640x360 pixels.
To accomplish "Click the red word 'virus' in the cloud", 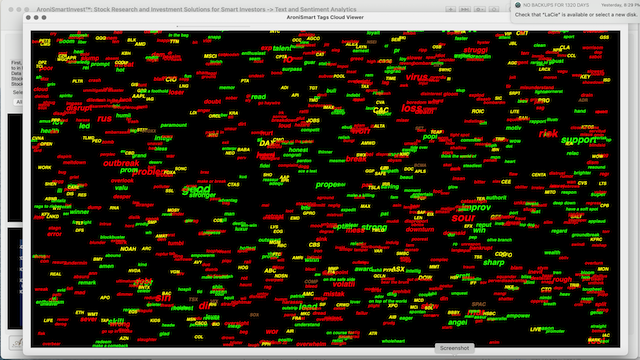I will [x=416, y=77].
